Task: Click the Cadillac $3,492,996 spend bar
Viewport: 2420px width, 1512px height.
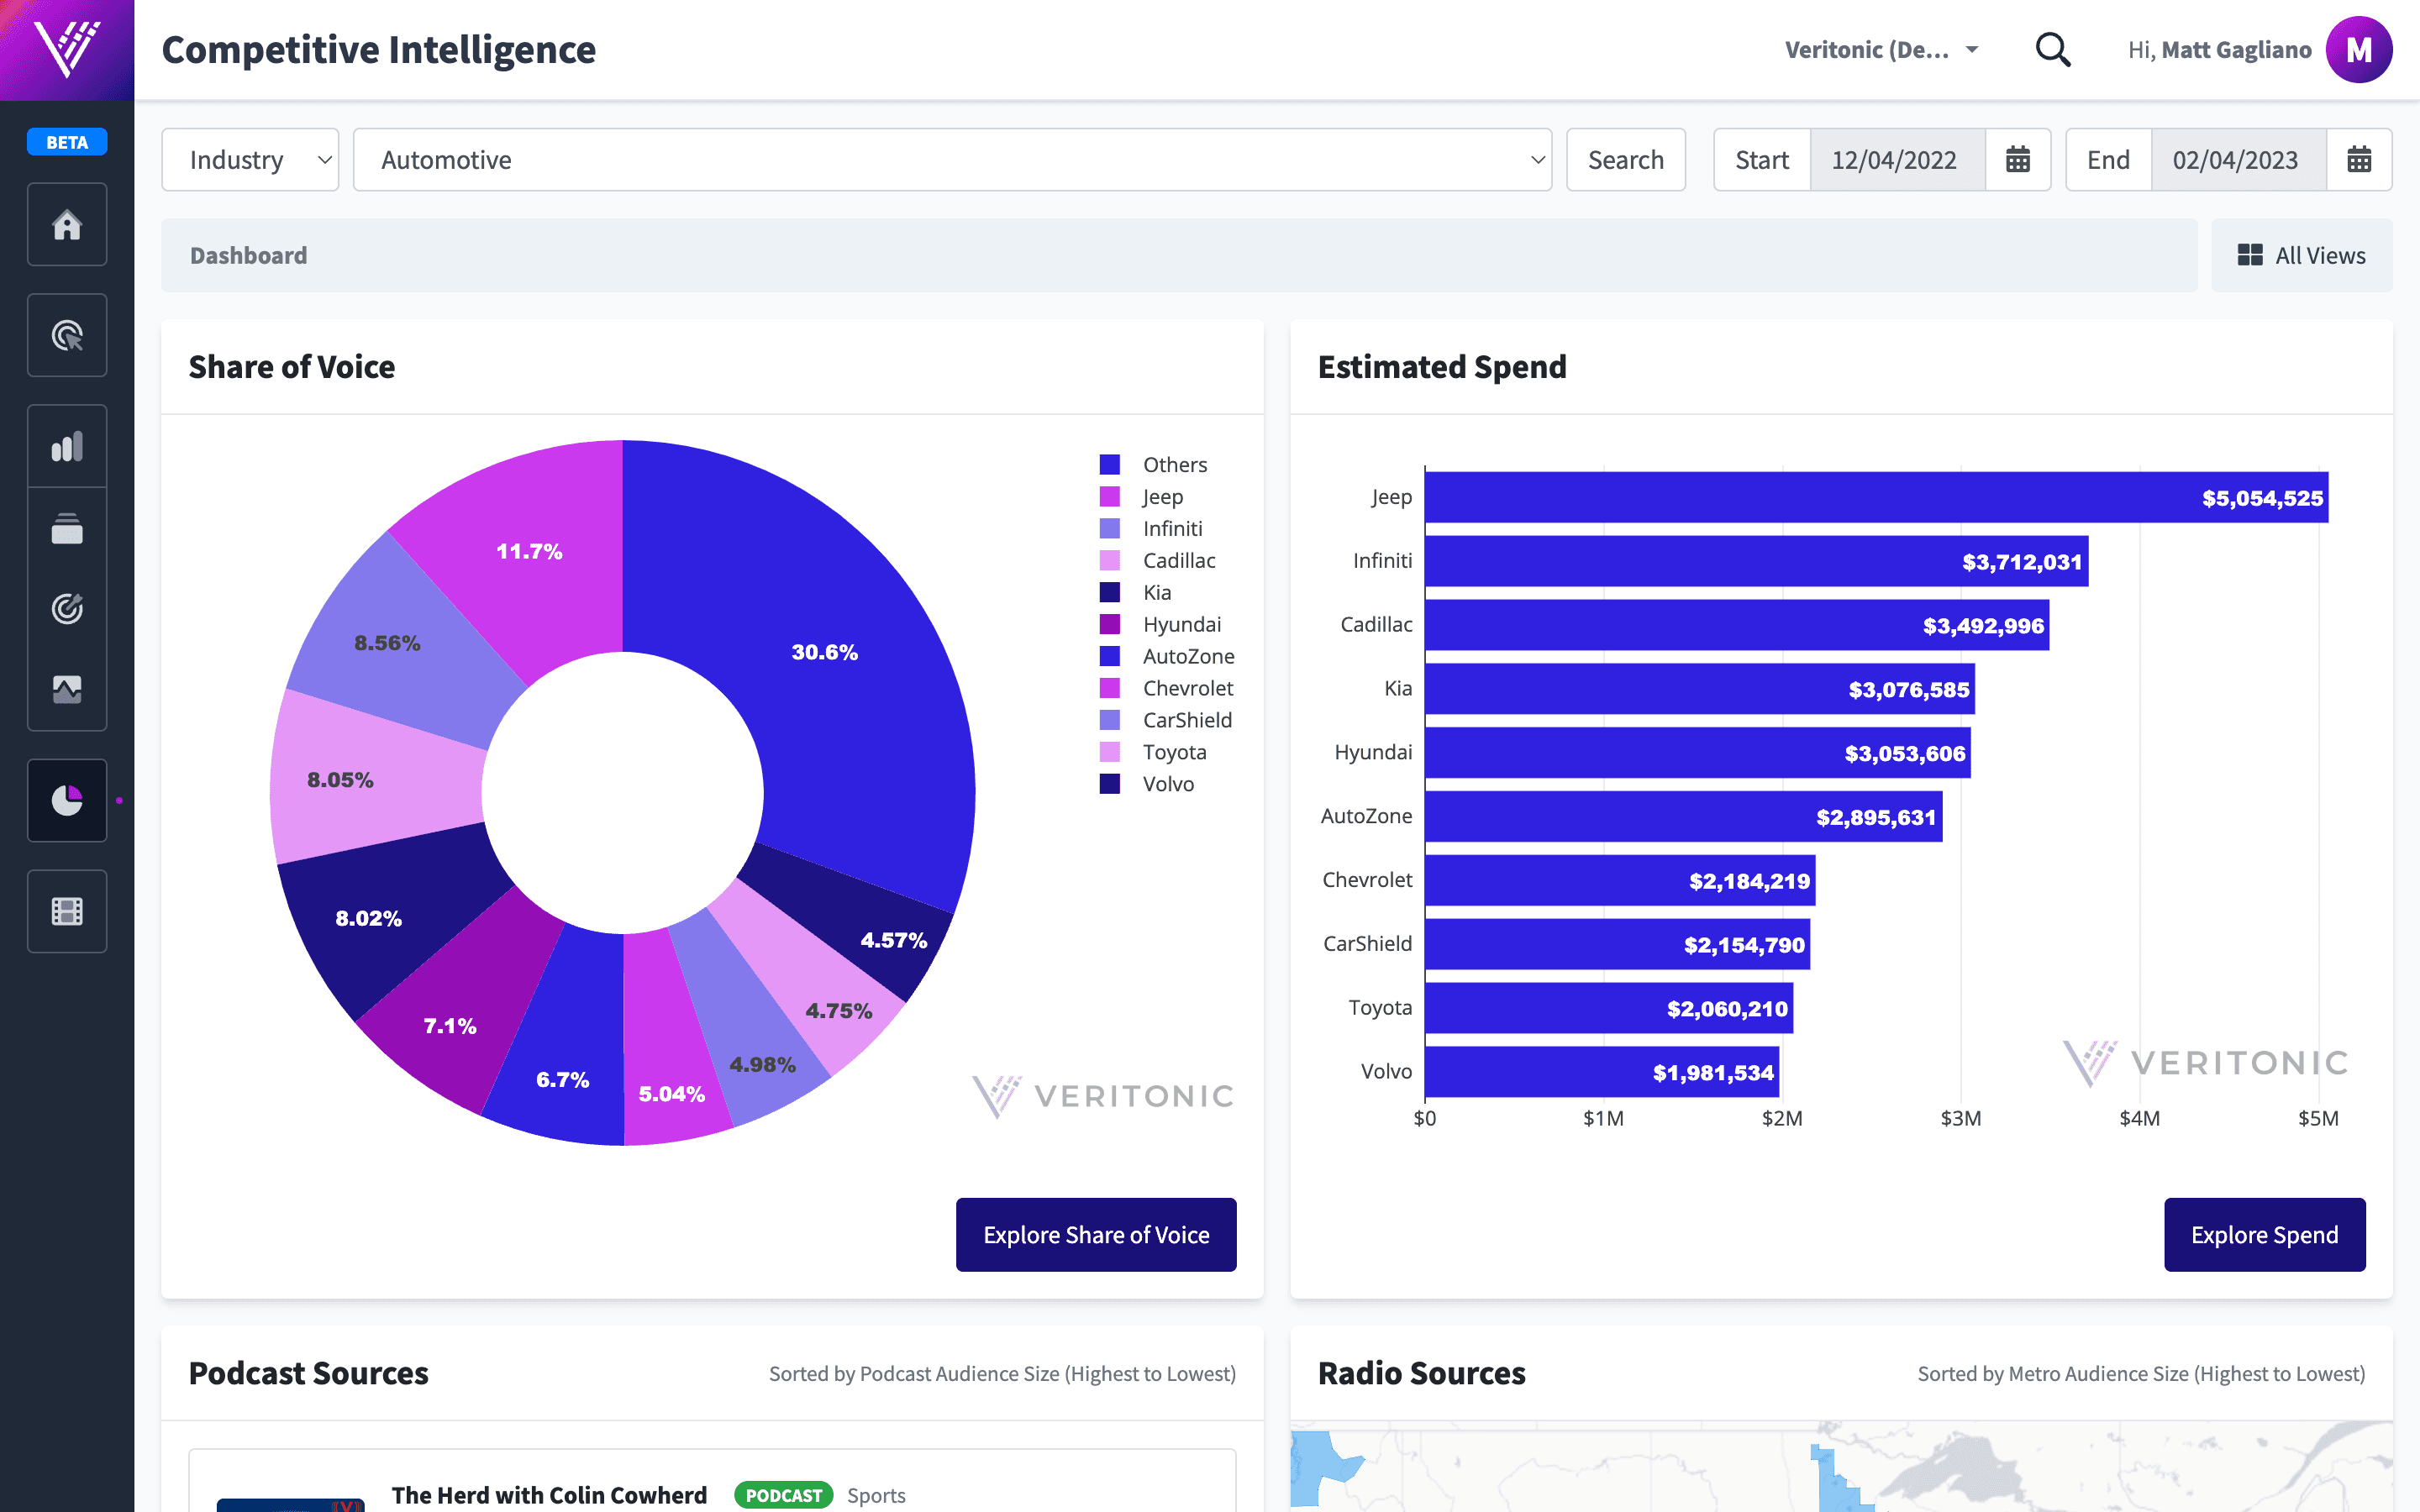Action: [1737, 625]
